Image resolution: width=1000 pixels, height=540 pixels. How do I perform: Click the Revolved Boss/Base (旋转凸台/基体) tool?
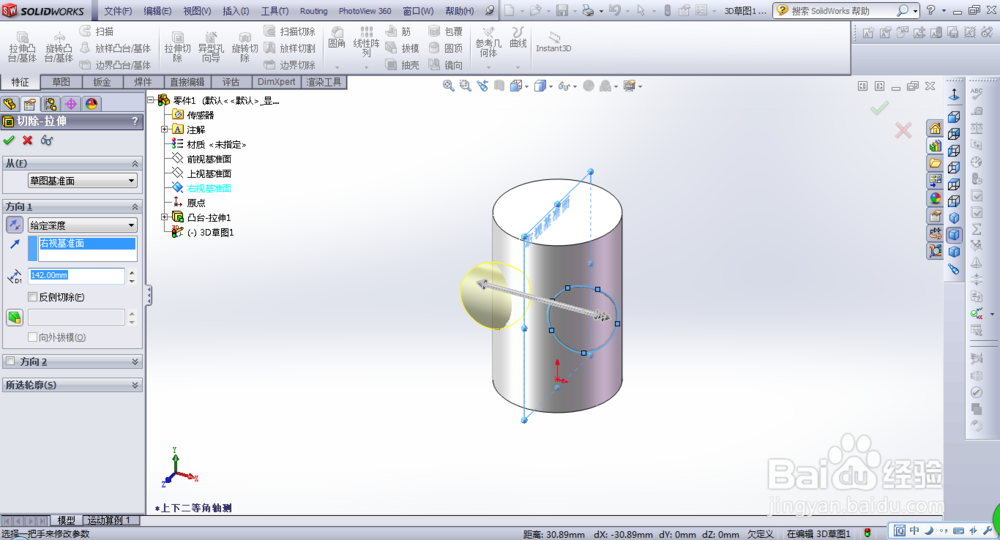click(x=59, y=47)
